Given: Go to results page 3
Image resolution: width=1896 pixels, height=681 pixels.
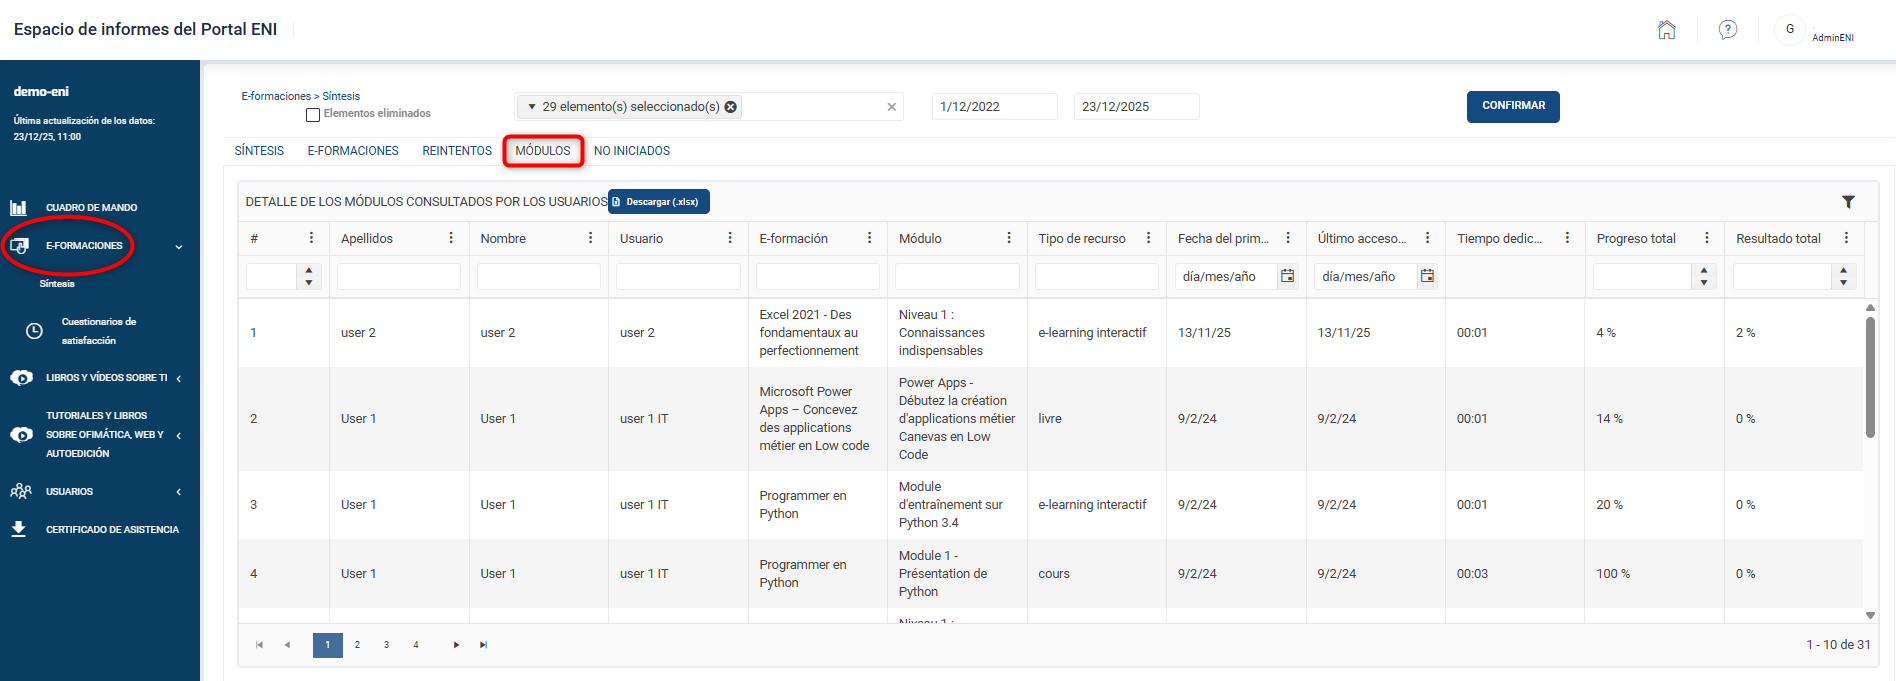Looking at the screenshot, I should (386, 645).
